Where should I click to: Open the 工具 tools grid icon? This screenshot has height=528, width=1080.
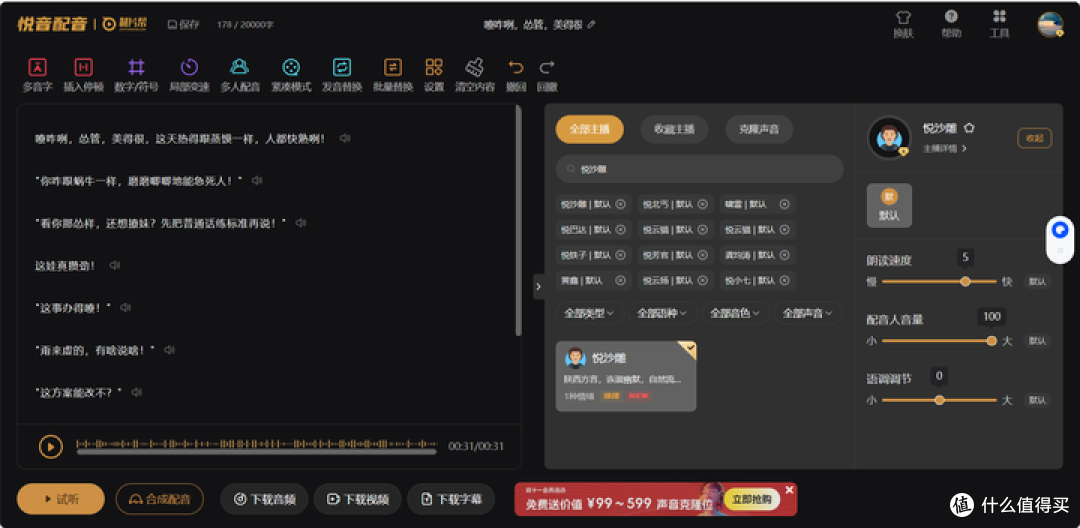click(x=999, y=24)
